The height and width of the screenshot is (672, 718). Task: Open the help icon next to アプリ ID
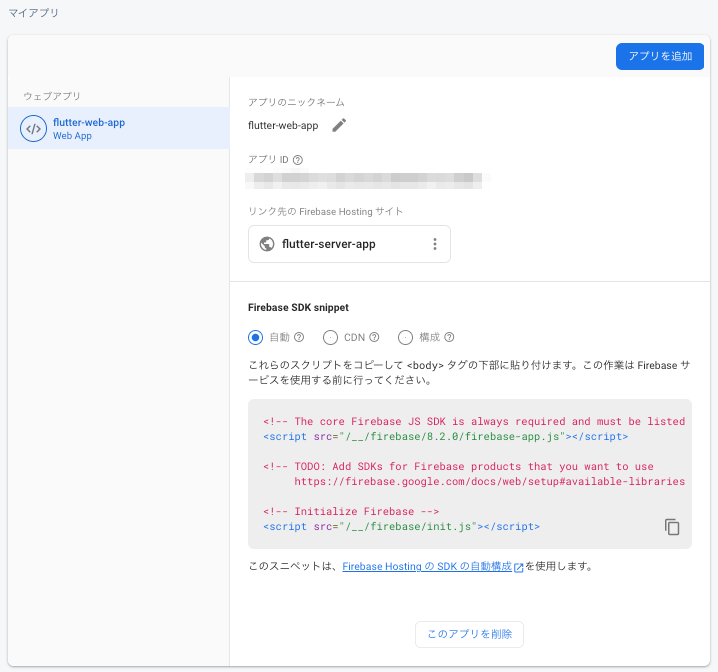[298, 160]
